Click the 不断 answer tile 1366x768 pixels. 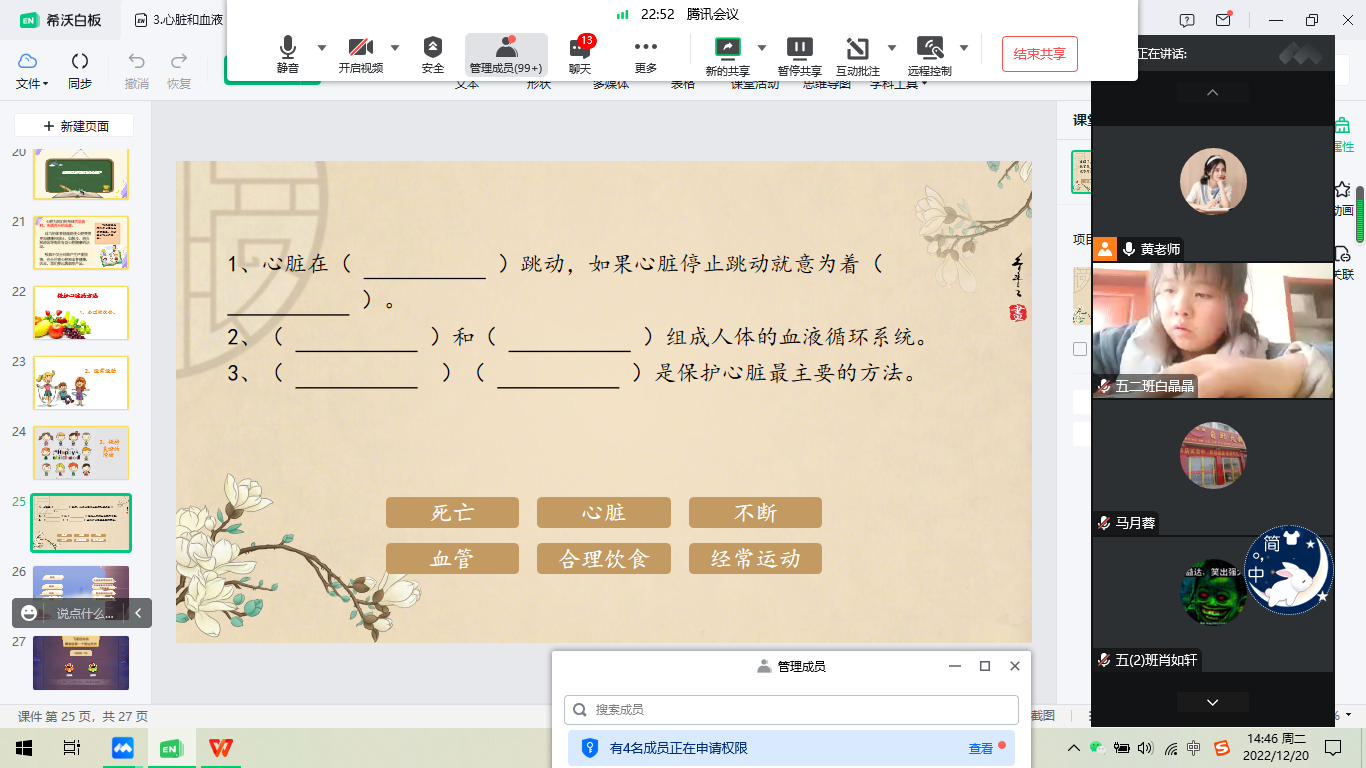(755, 513)
